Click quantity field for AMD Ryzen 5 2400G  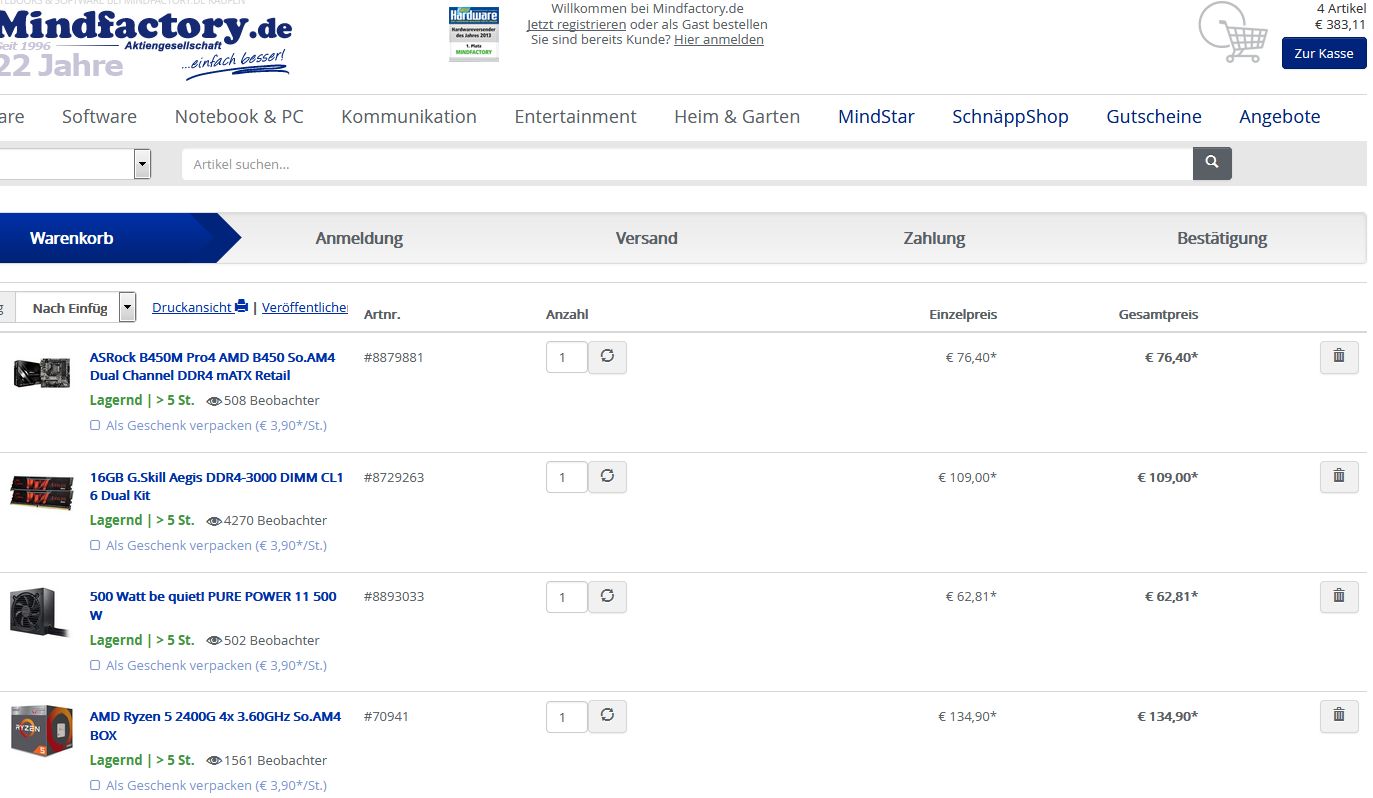click(x=566, y=716)
